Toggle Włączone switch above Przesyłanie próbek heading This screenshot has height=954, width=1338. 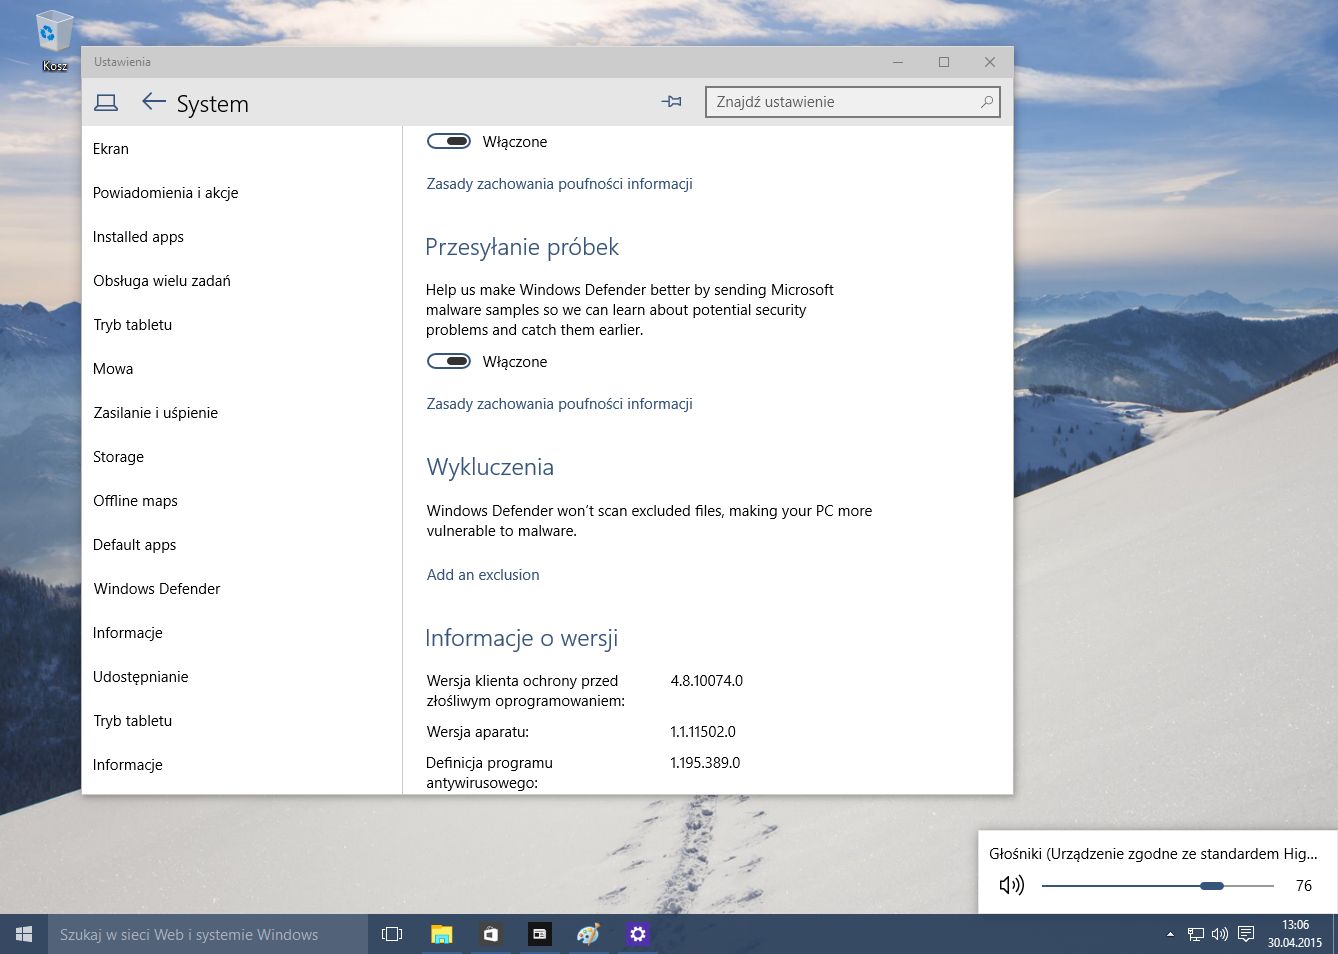(x=449, y=141)
